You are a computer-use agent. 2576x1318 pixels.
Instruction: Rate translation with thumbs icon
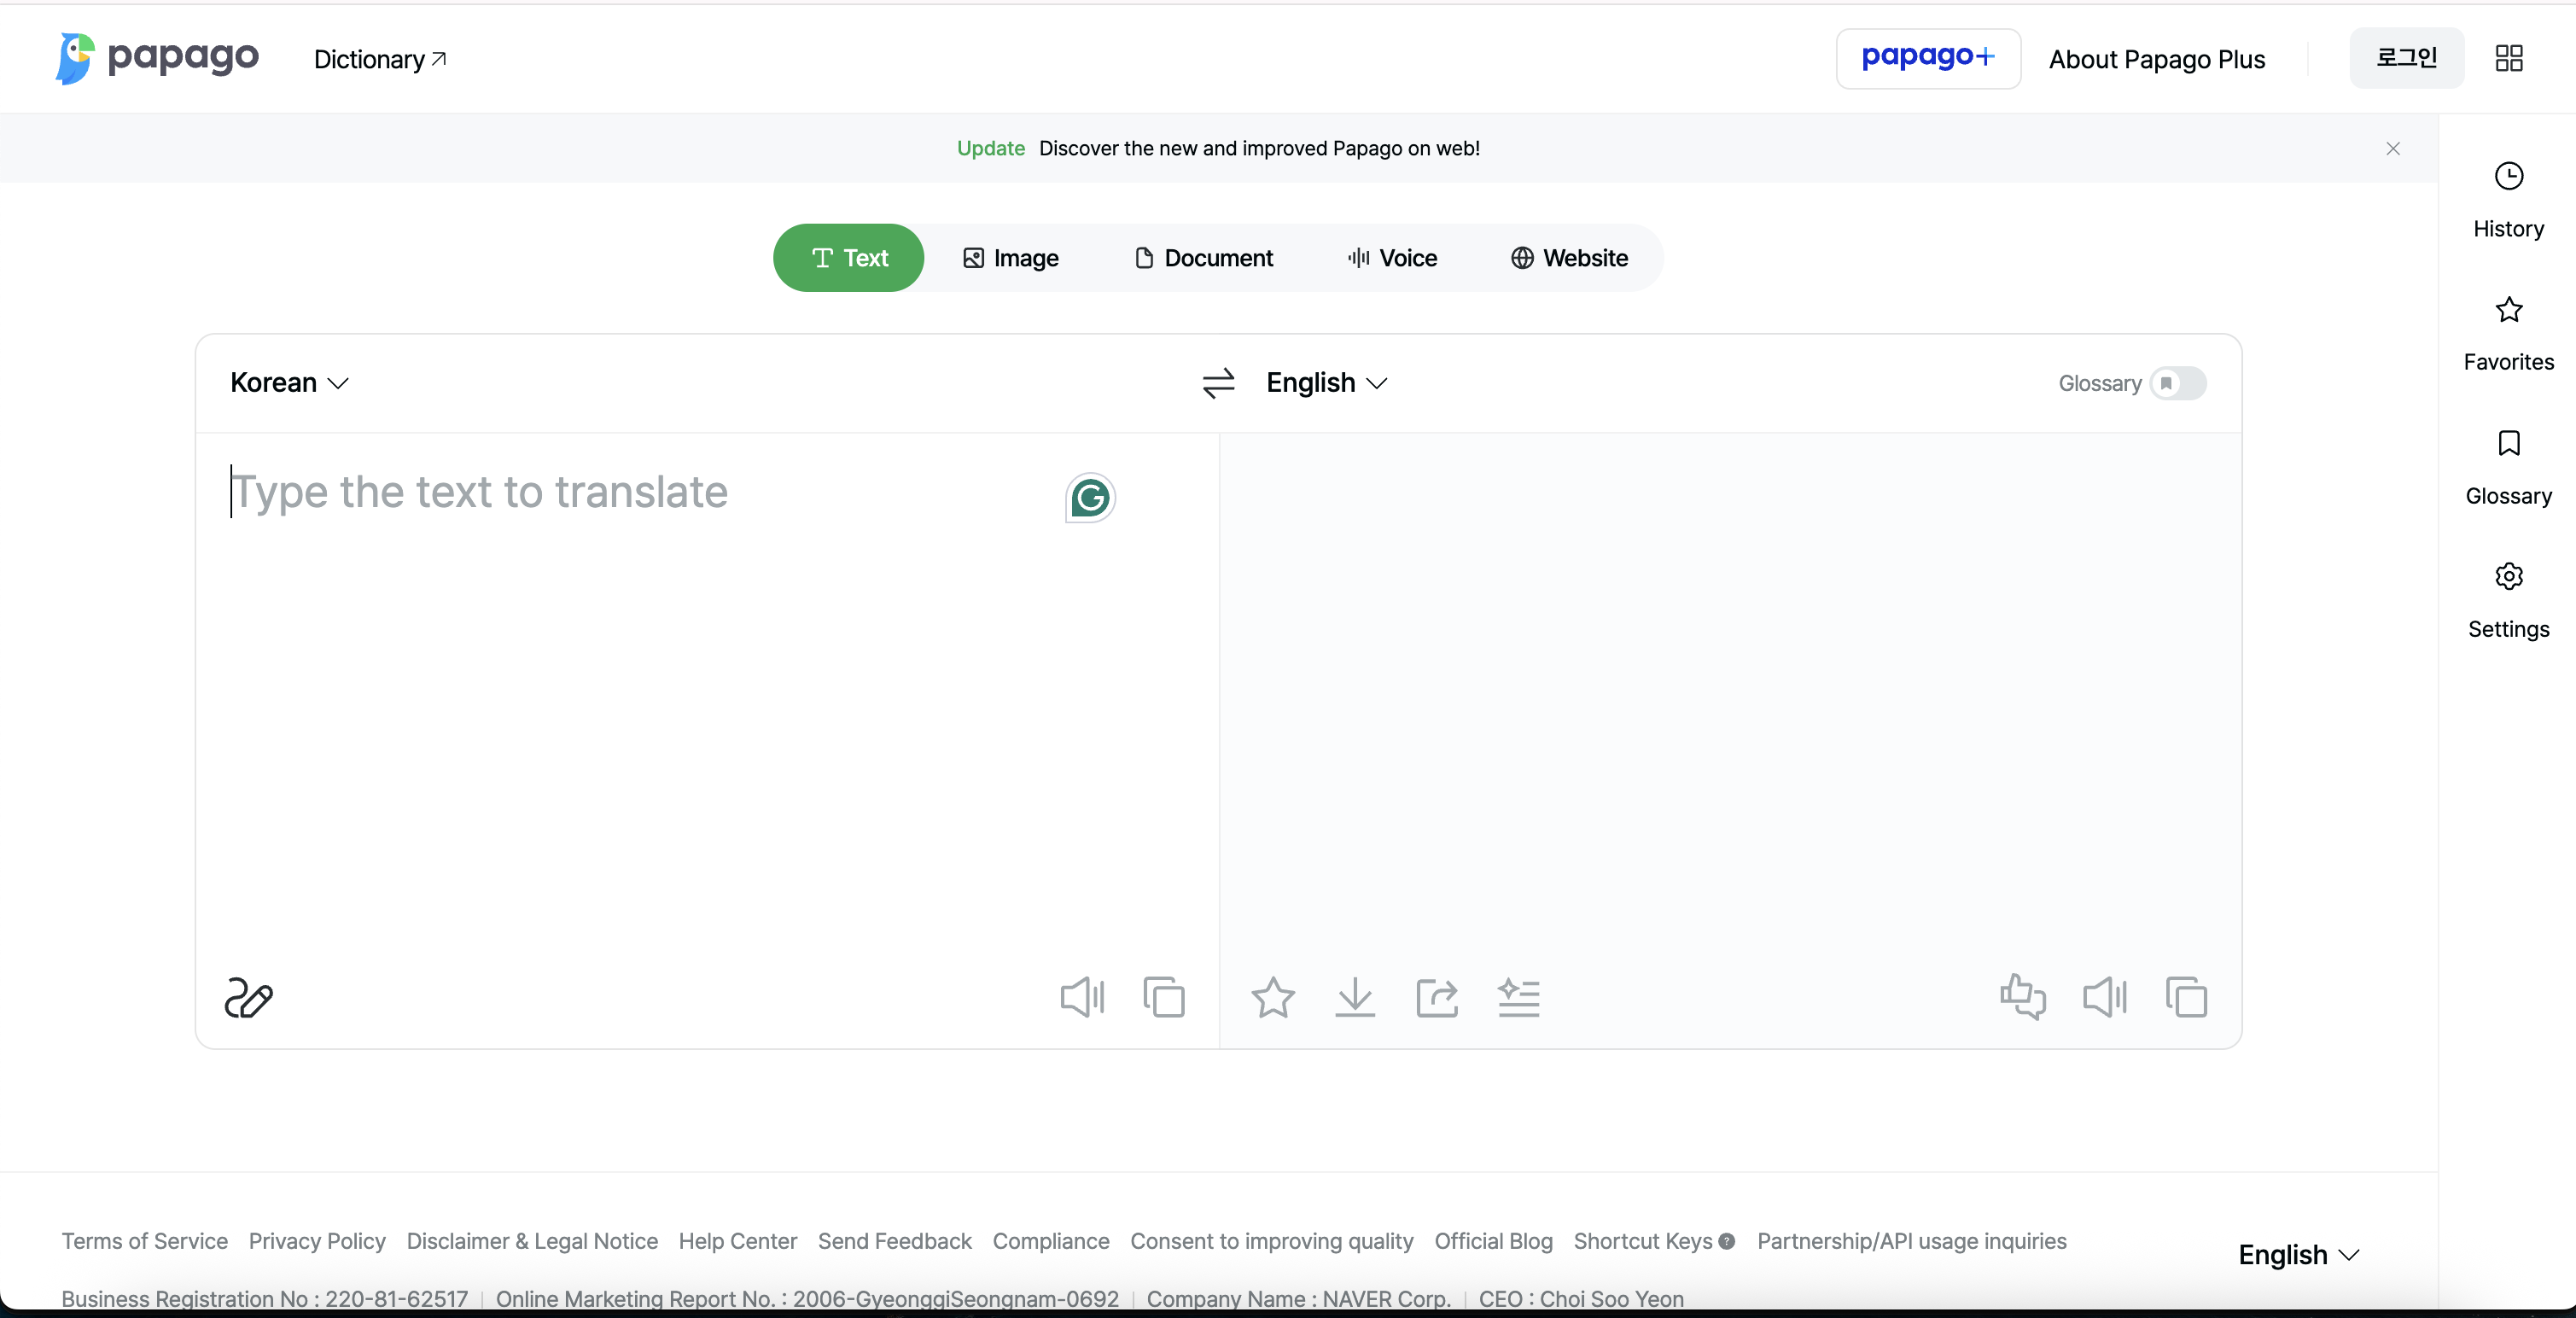[2022, 997]
